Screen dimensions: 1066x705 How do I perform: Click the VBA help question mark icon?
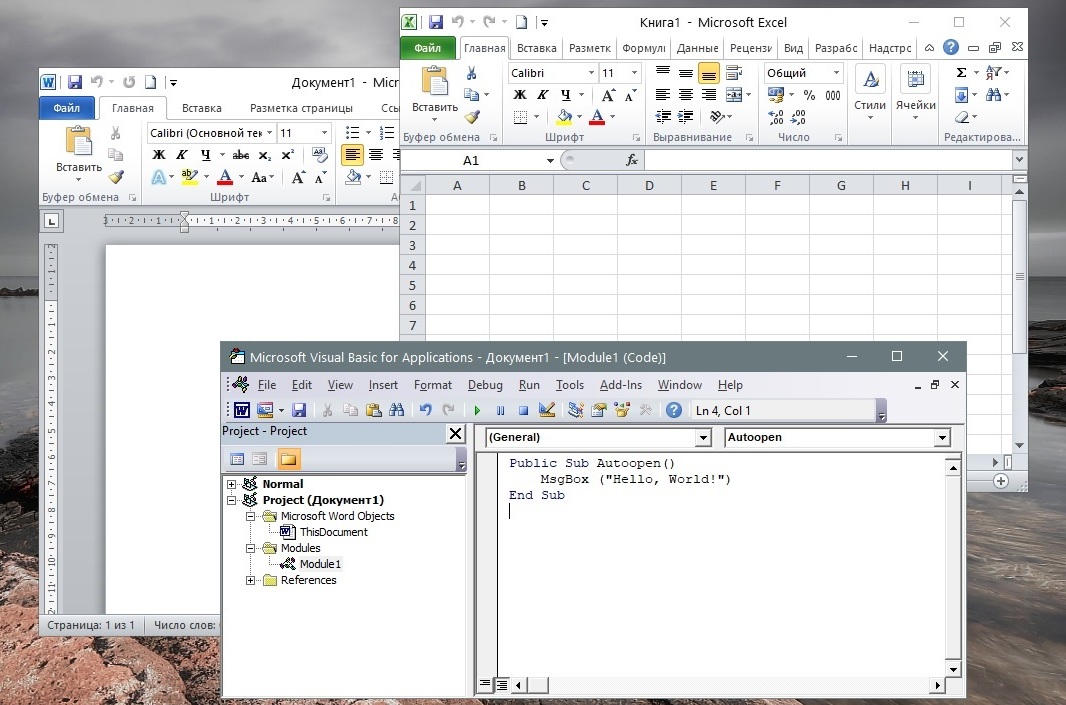coord(674,410)
